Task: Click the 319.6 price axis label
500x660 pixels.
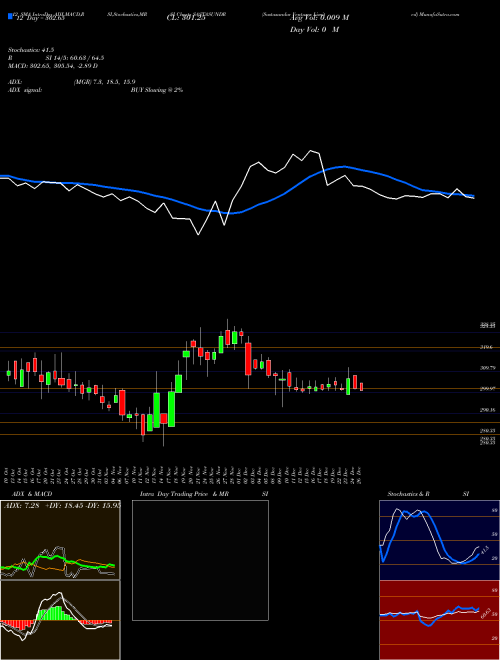Action: tap(487, 347)
